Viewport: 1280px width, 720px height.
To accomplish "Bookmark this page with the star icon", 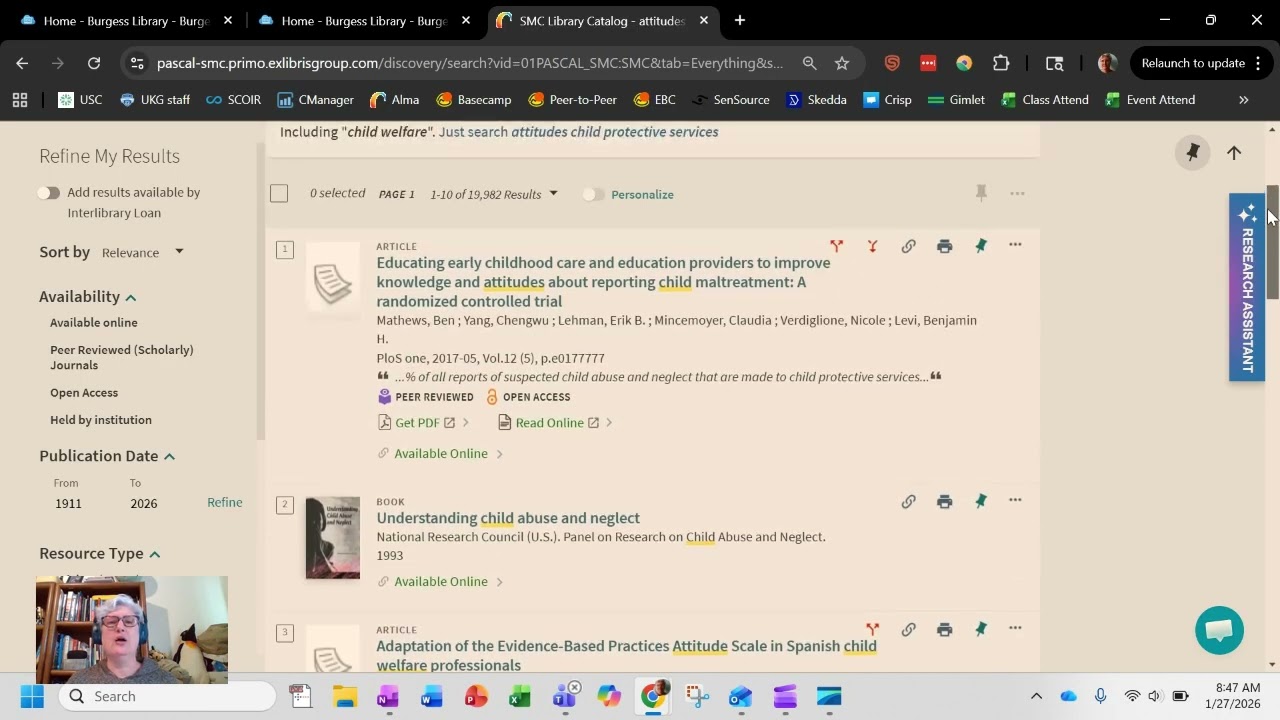I will [842, 63].
